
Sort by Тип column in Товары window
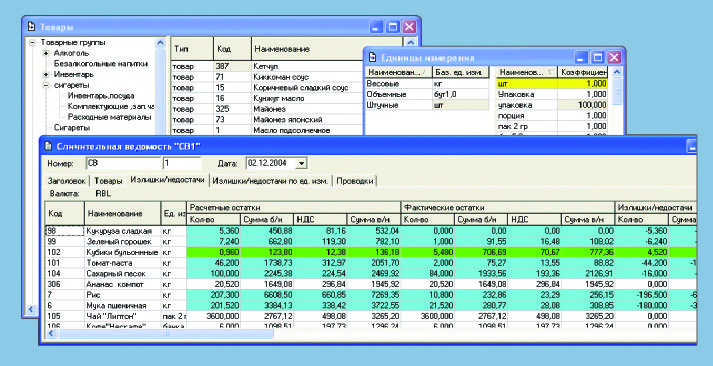click(192, 49)
